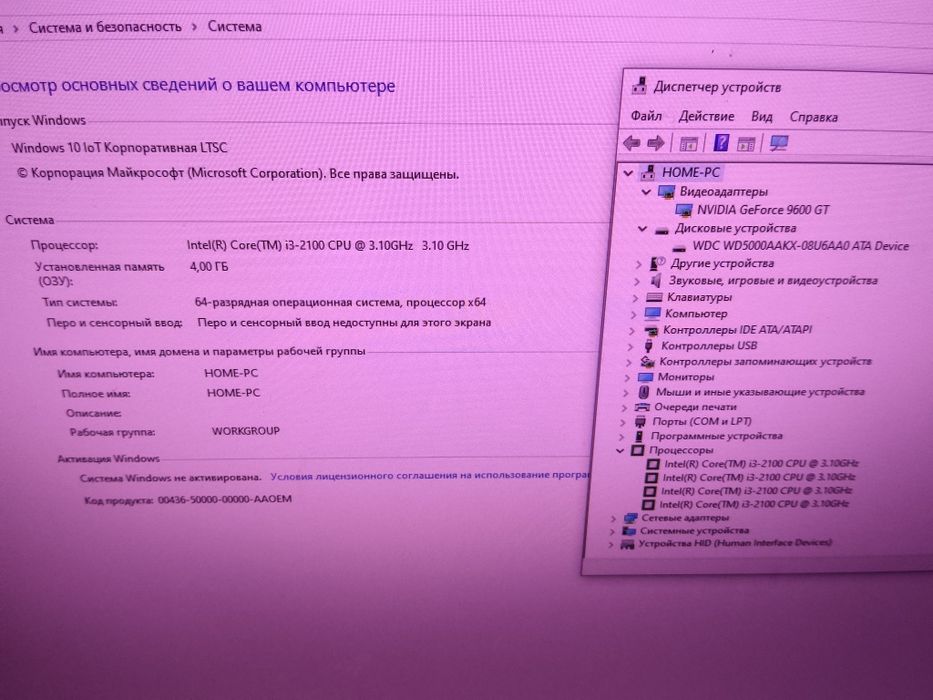Click the Properties toolbar icon in Device Manager
This screenshot has height=700, width=933.
click(688, 143)
